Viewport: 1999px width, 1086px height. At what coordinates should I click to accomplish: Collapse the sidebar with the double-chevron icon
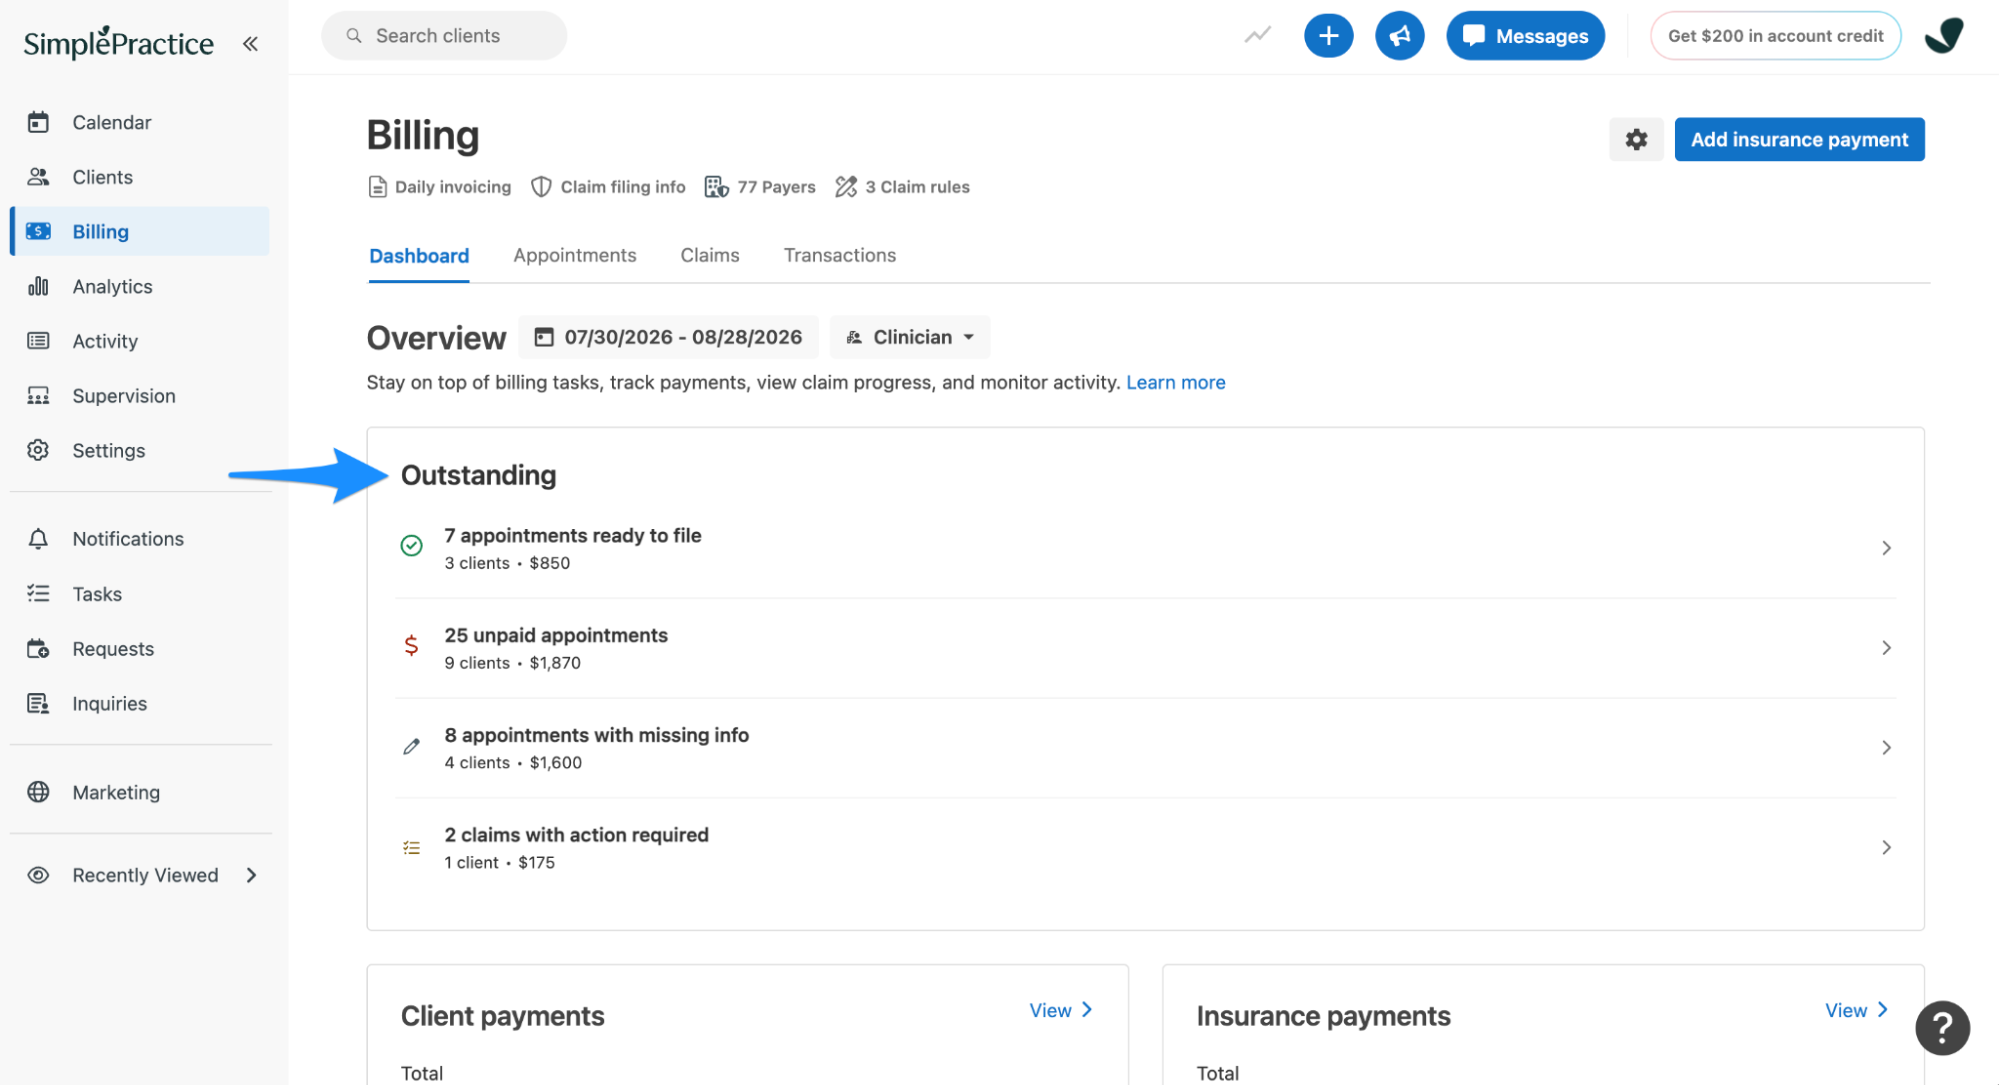click(x=250, y=43)
